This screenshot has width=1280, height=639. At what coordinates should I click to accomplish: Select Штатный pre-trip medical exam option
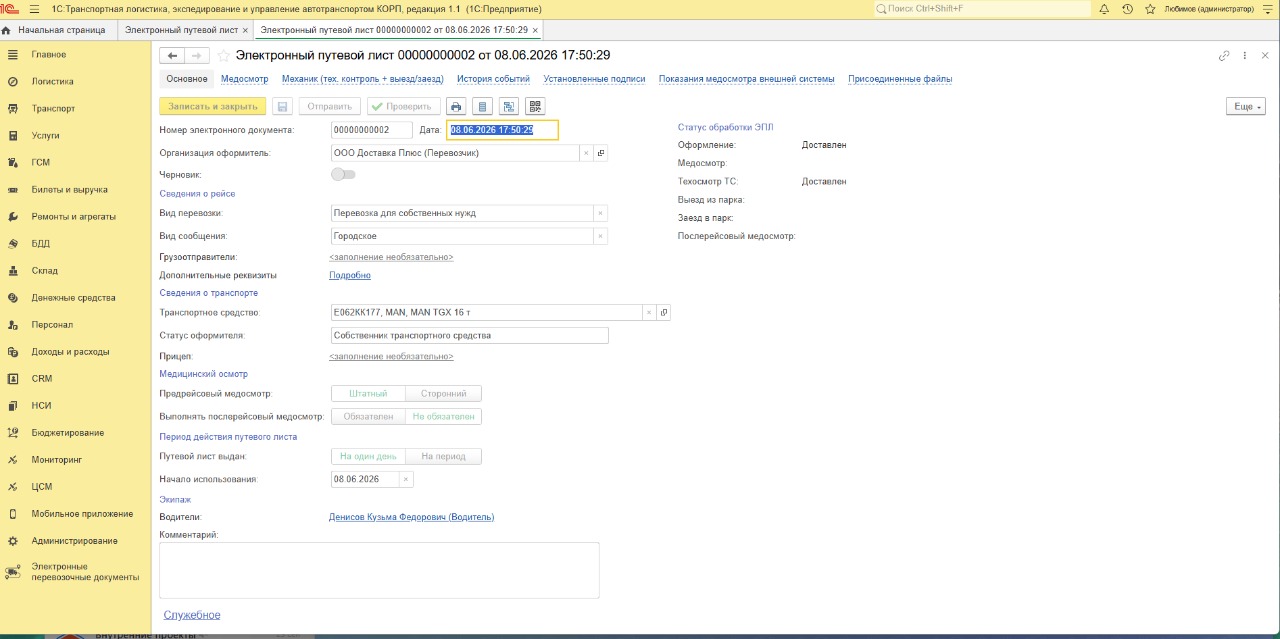368,394
